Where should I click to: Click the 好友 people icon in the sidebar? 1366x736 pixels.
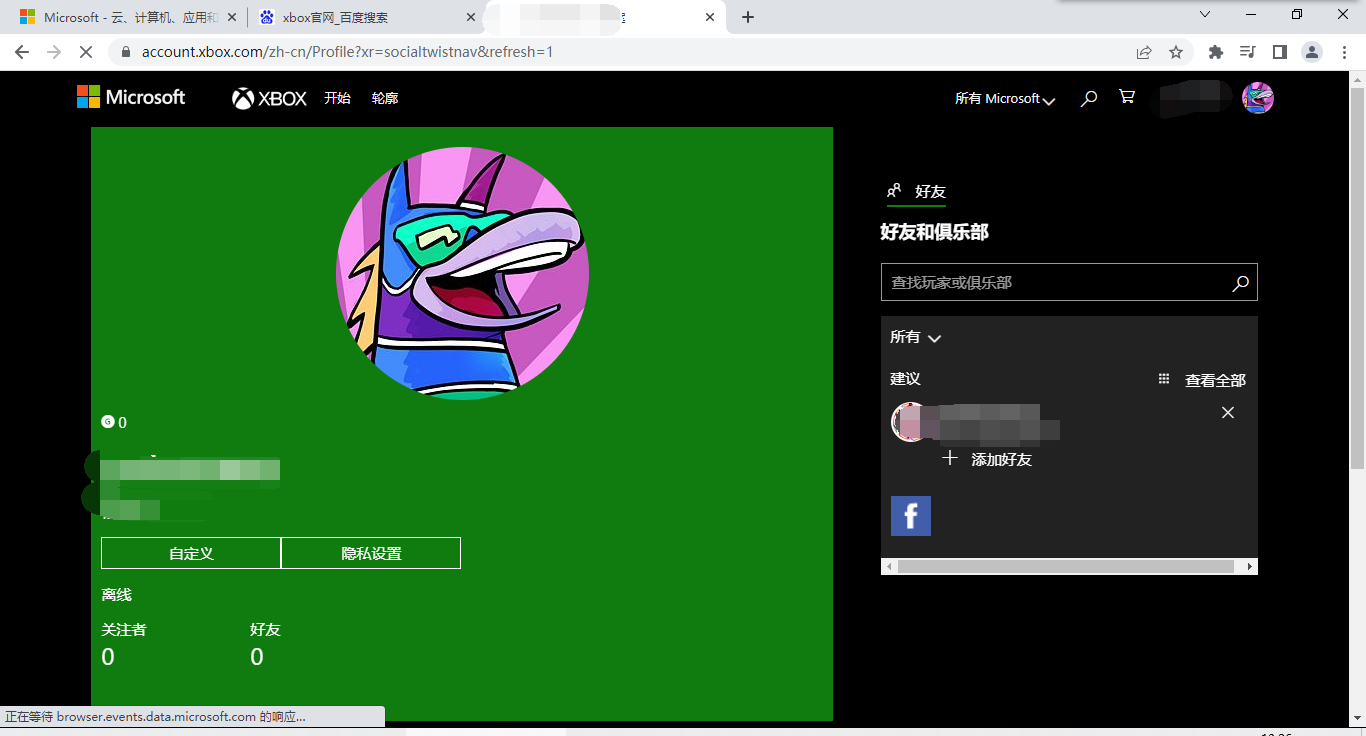point(891,190)
